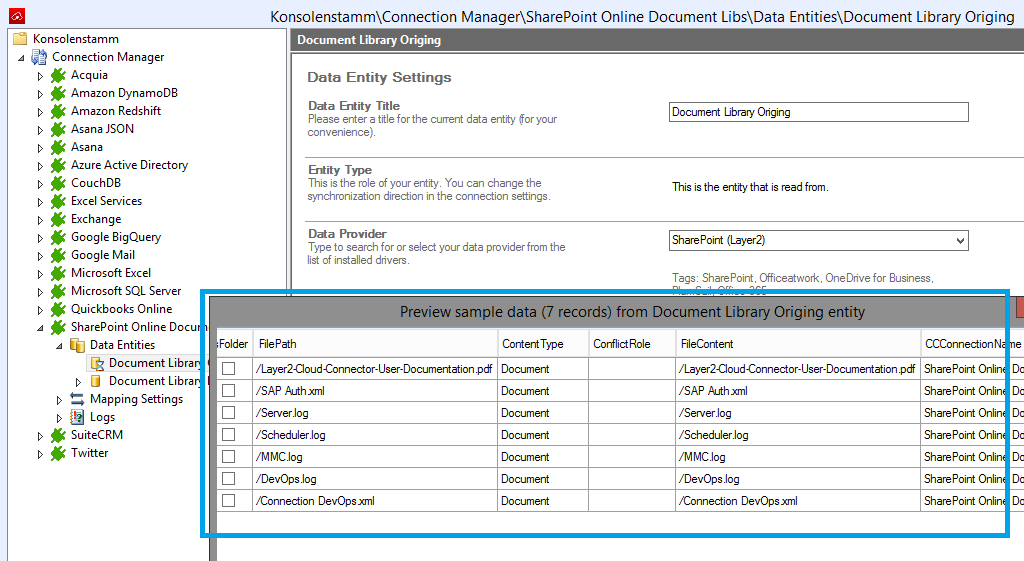Click the Data Entities folder icon
This screenshot has height=561, width=1024.
[x=77, y=345]
